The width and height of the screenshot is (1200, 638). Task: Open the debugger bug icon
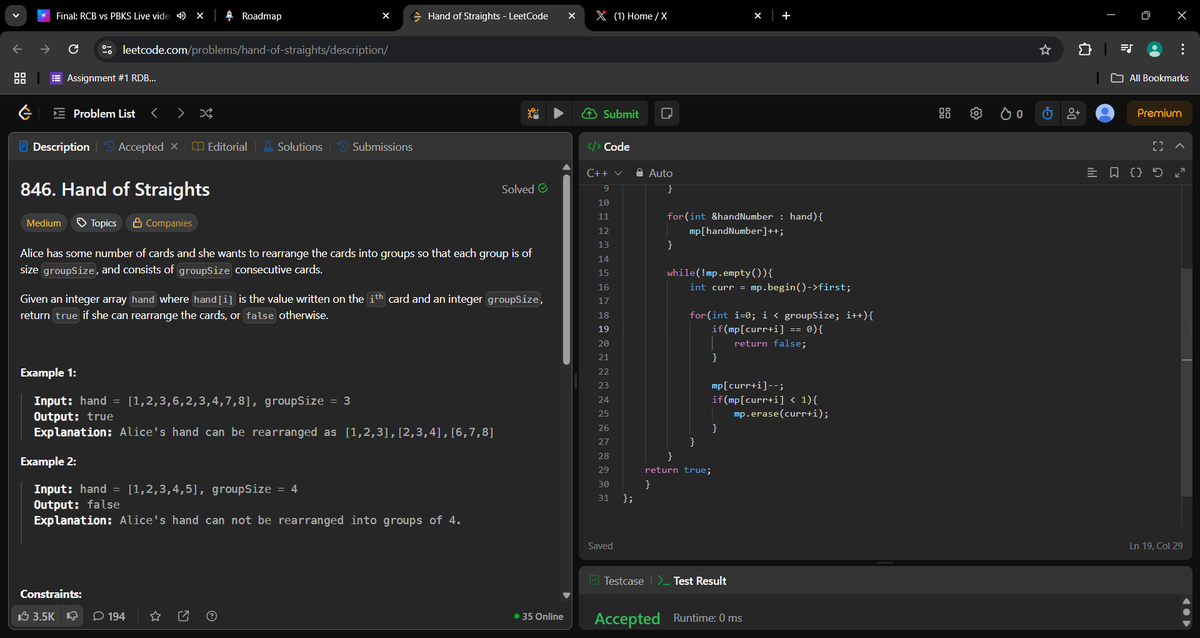pyautogui.click(x=533, y=113)
